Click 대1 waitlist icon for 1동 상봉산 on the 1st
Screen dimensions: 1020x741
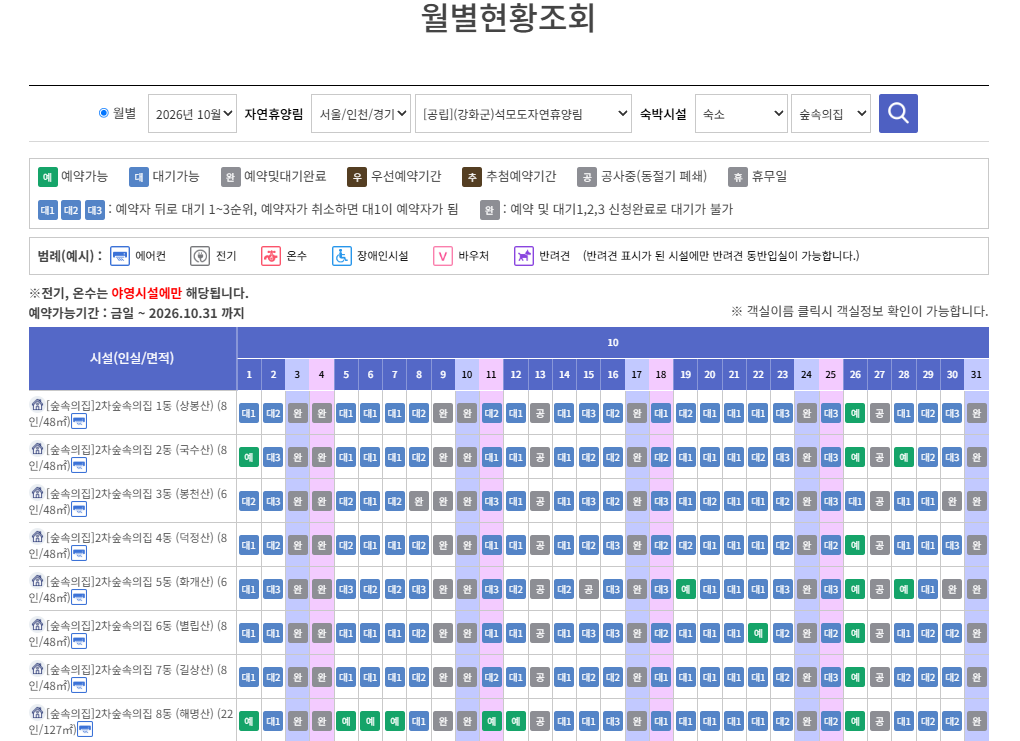tap(248, 413)
